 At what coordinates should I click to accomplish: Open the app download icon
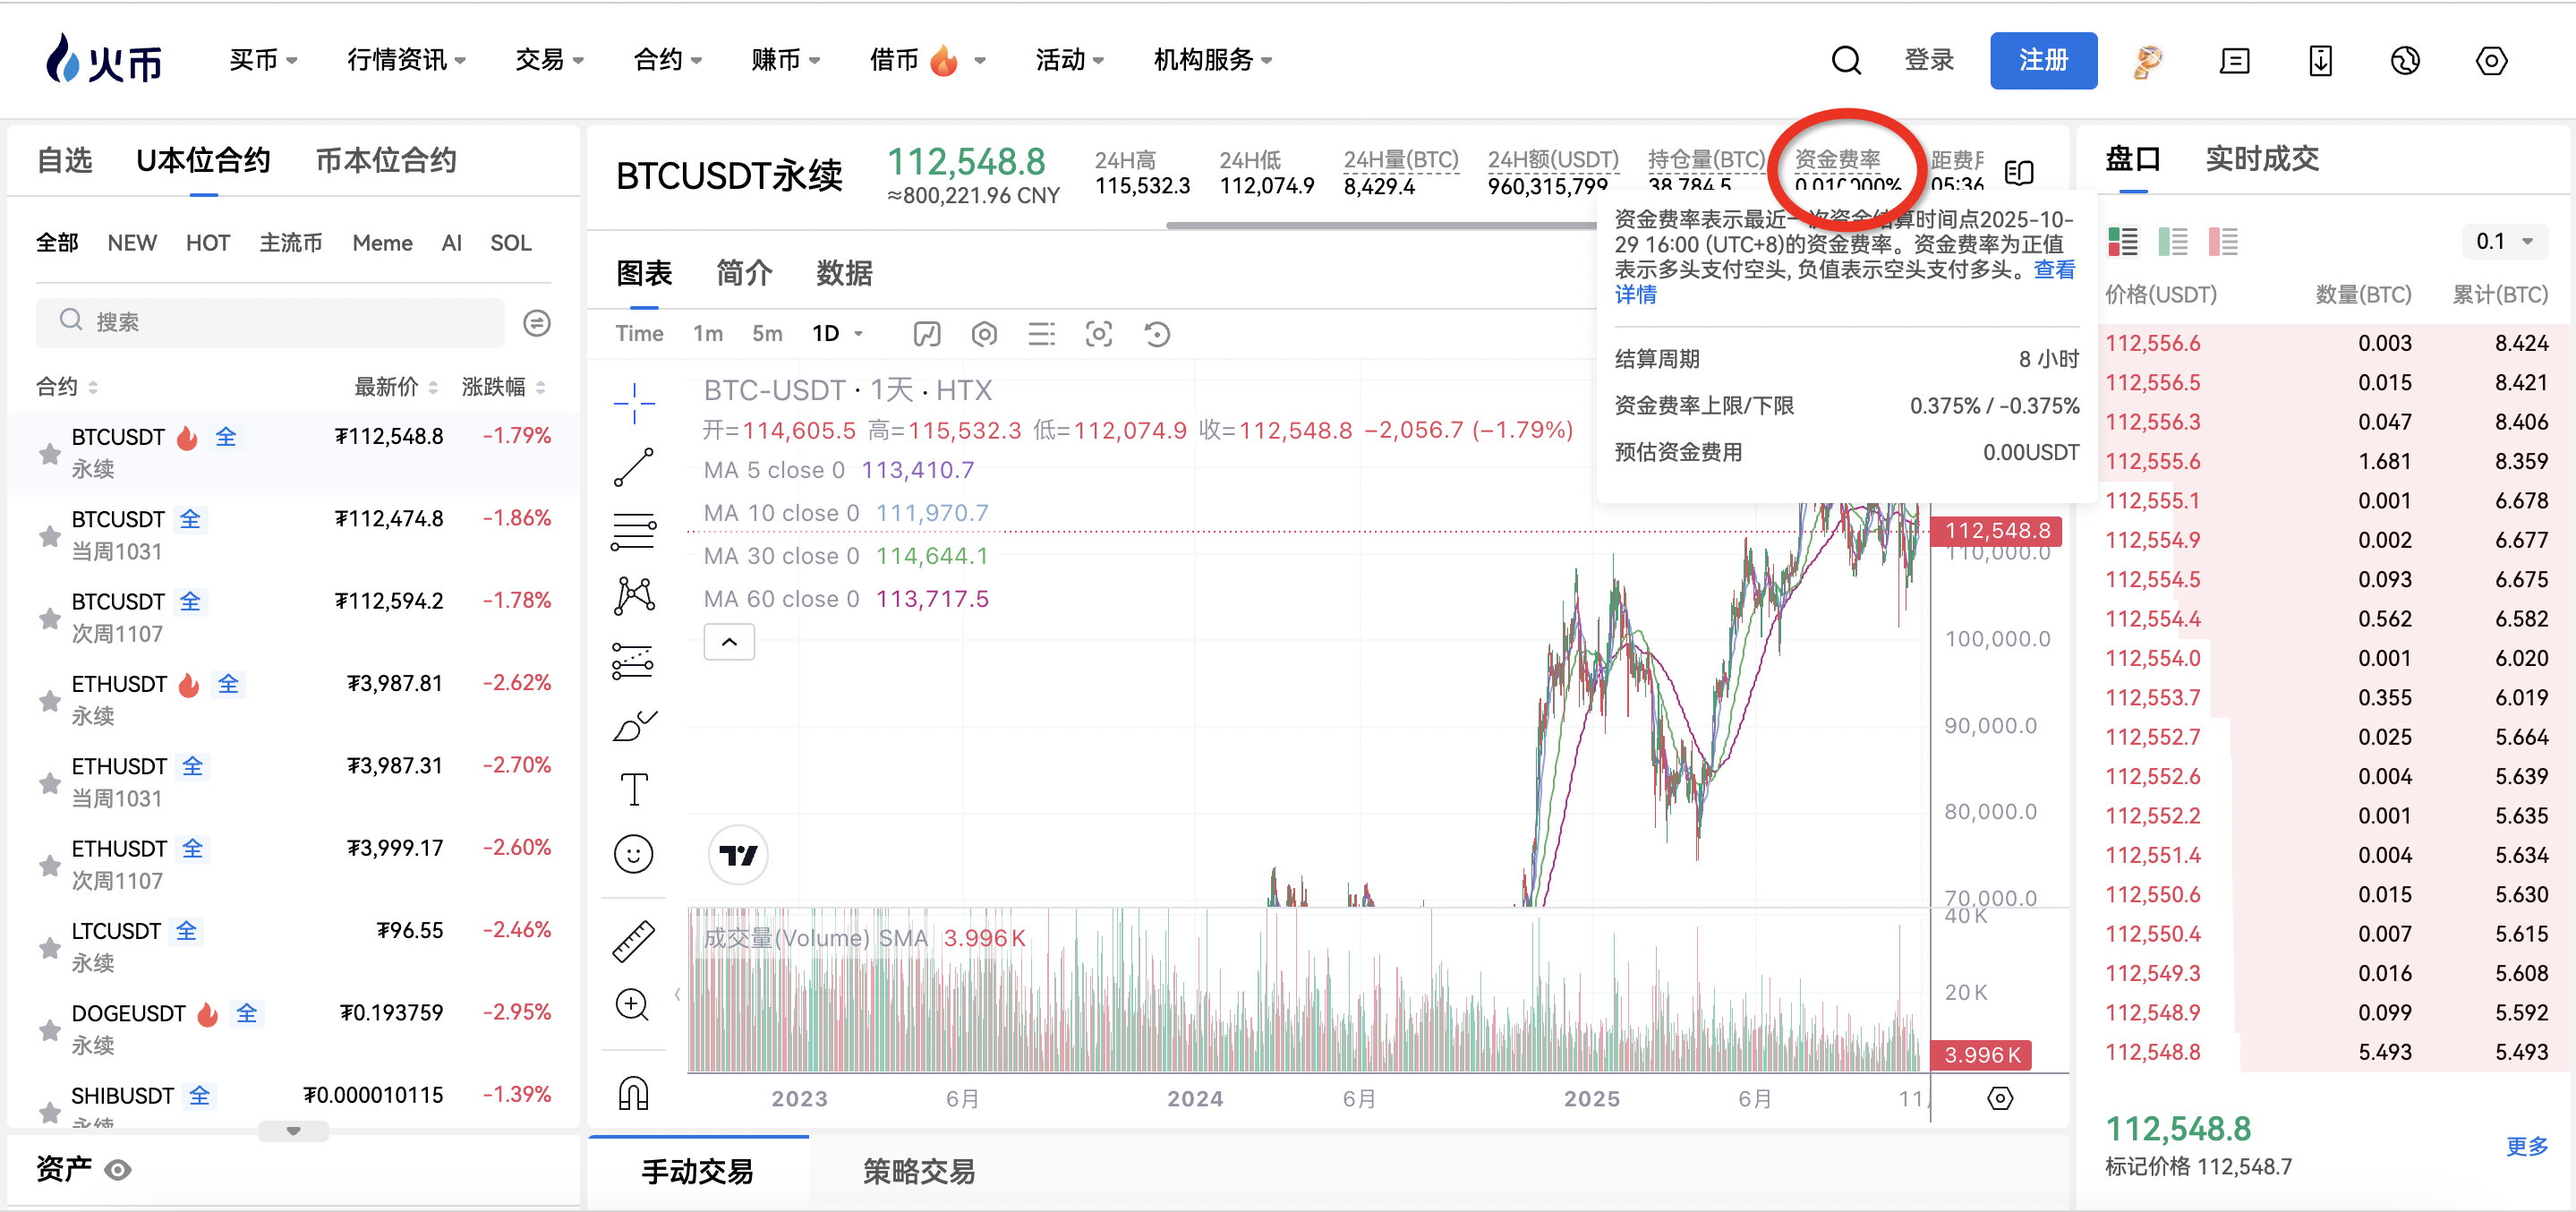click(x=2320, y=61)
